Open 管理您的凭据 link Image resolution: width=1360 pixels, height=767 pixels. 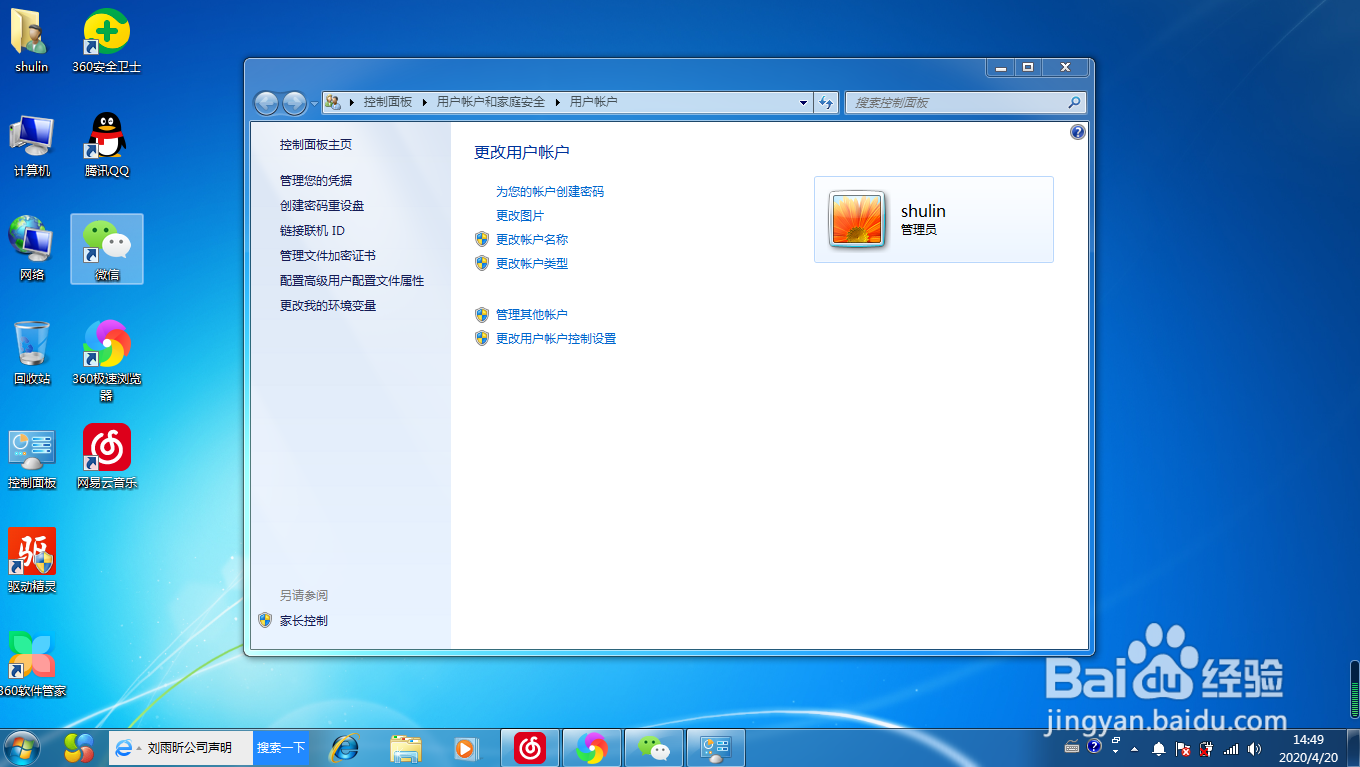coord(316,180)
